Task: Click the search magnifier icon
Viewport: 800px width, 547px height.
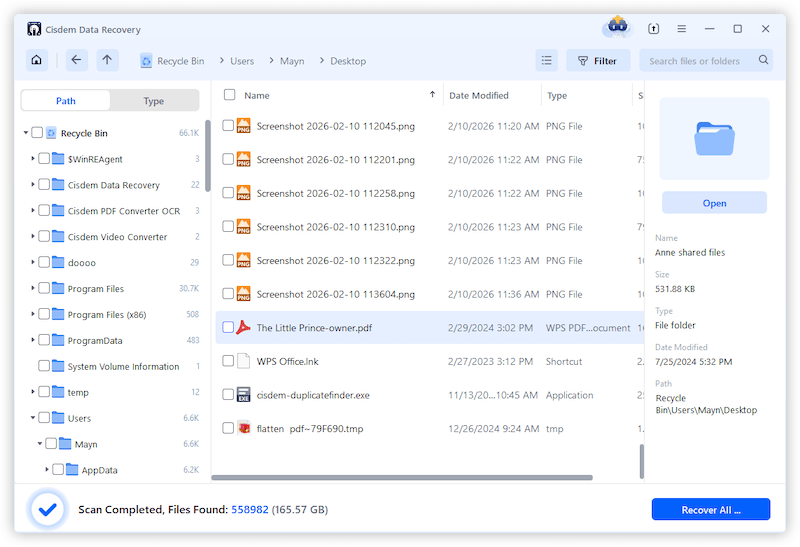Action: pos(763,60)
